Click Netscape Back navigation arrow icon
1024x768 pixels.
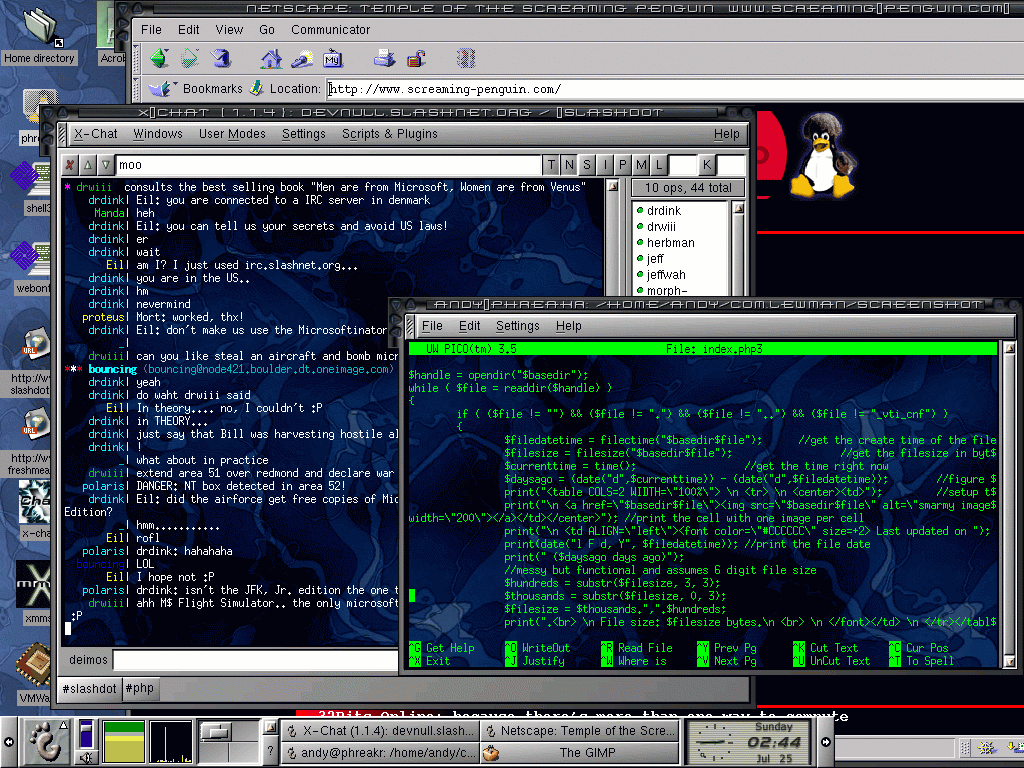[161, 58]
